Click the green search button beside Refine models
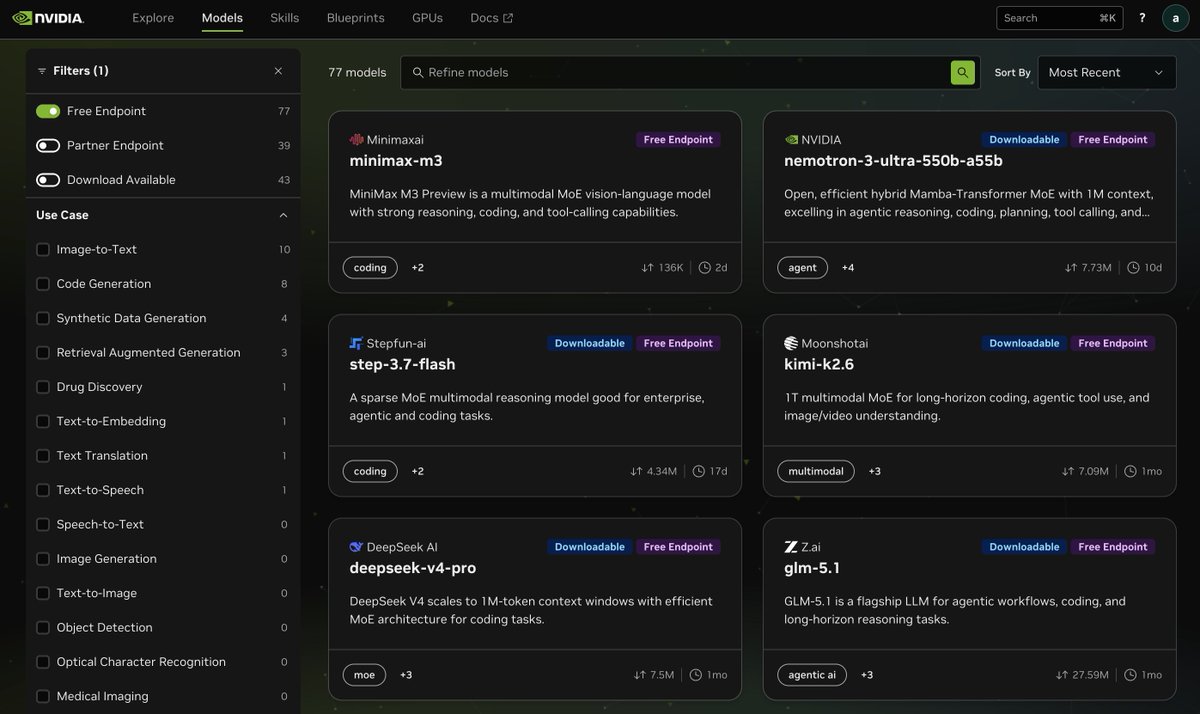The width and height of the screenshot is (1200, 714). click(962, 72)
